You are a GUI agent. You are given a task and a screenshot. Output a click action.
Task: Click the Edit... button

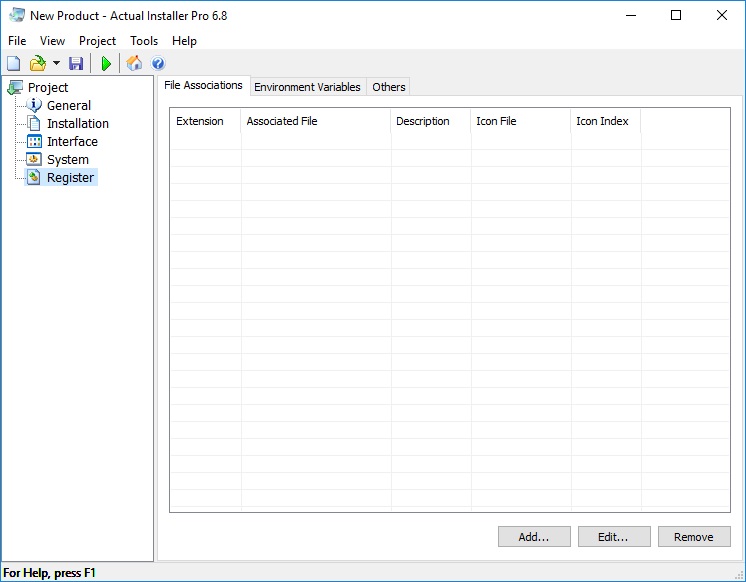pyautogui.click(x=614, y=537)
